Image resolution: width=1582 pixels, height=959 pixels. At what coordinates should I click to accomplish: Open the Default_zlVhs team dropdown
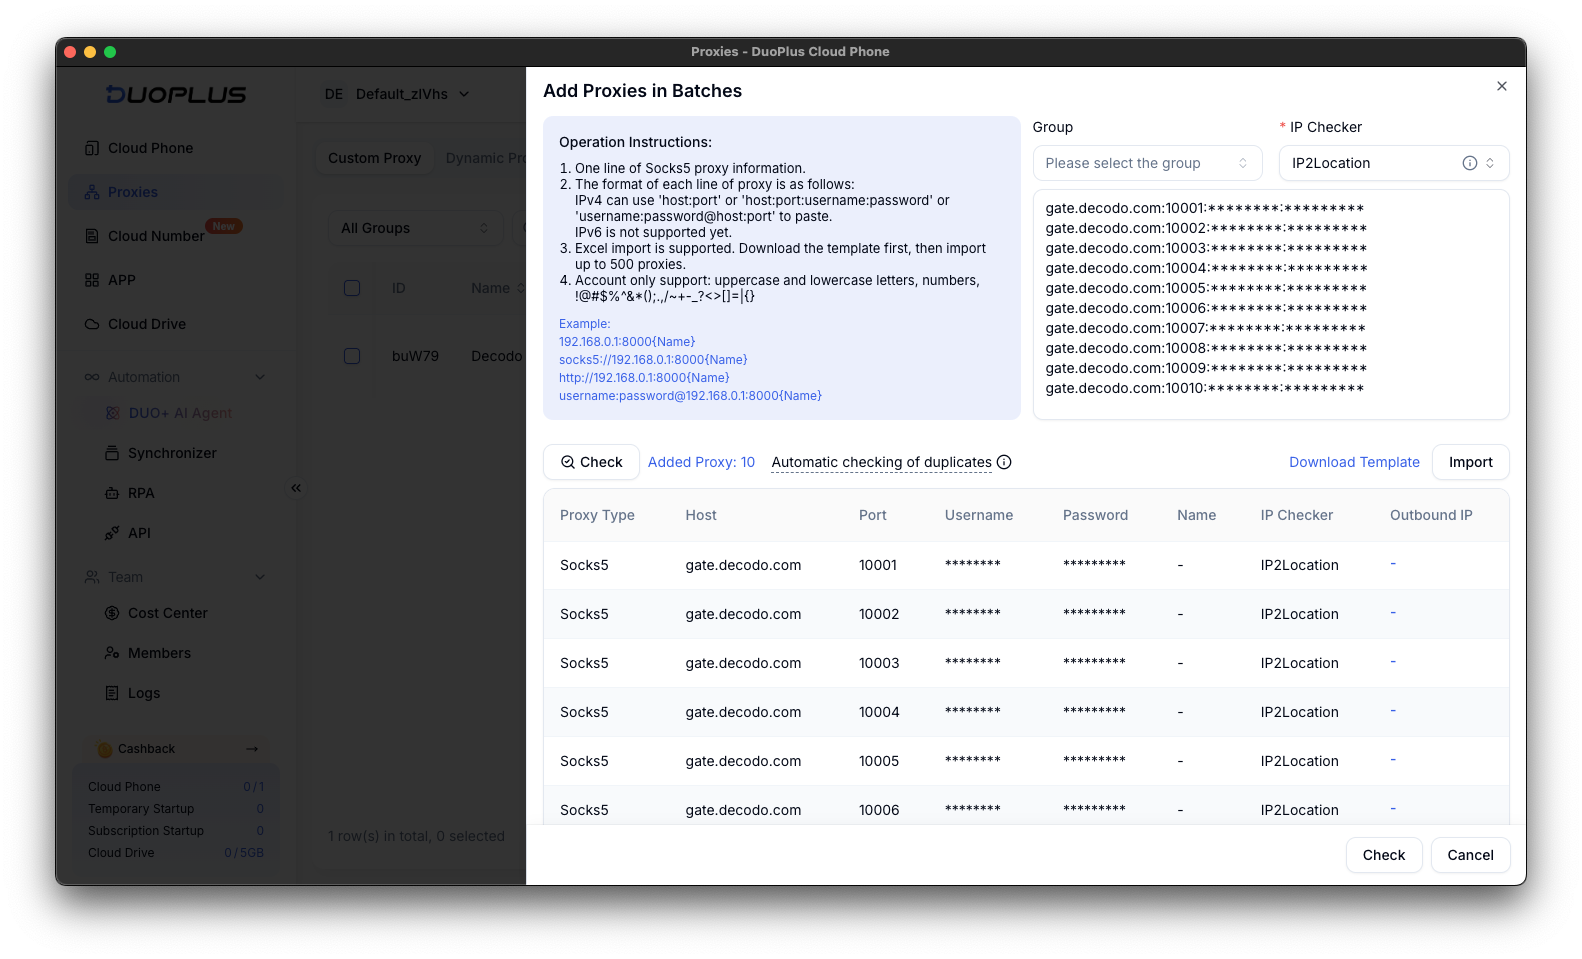pyautogui.click(x=398, y=94)
